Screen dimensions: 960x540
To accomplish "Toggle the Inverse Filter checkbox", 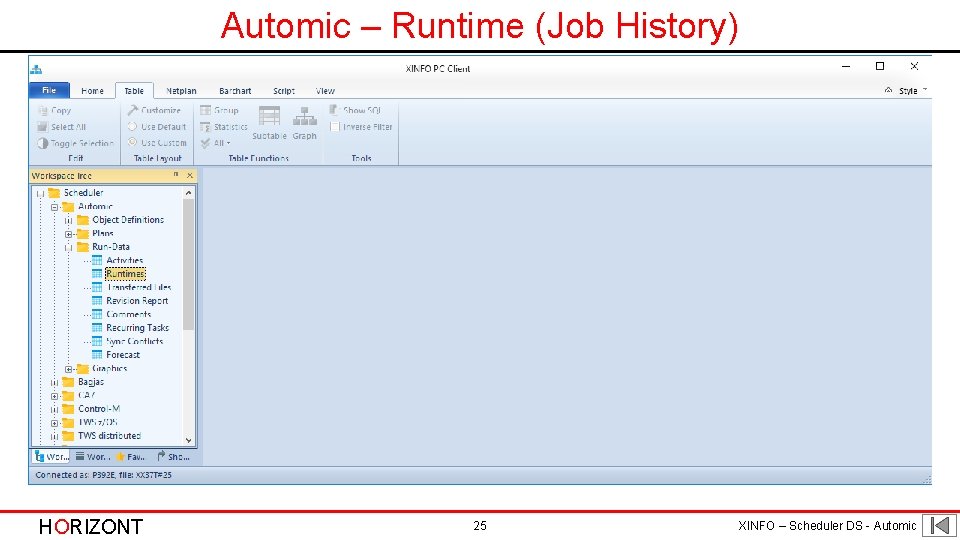I will pyautogui.click(x=334, y=127).
